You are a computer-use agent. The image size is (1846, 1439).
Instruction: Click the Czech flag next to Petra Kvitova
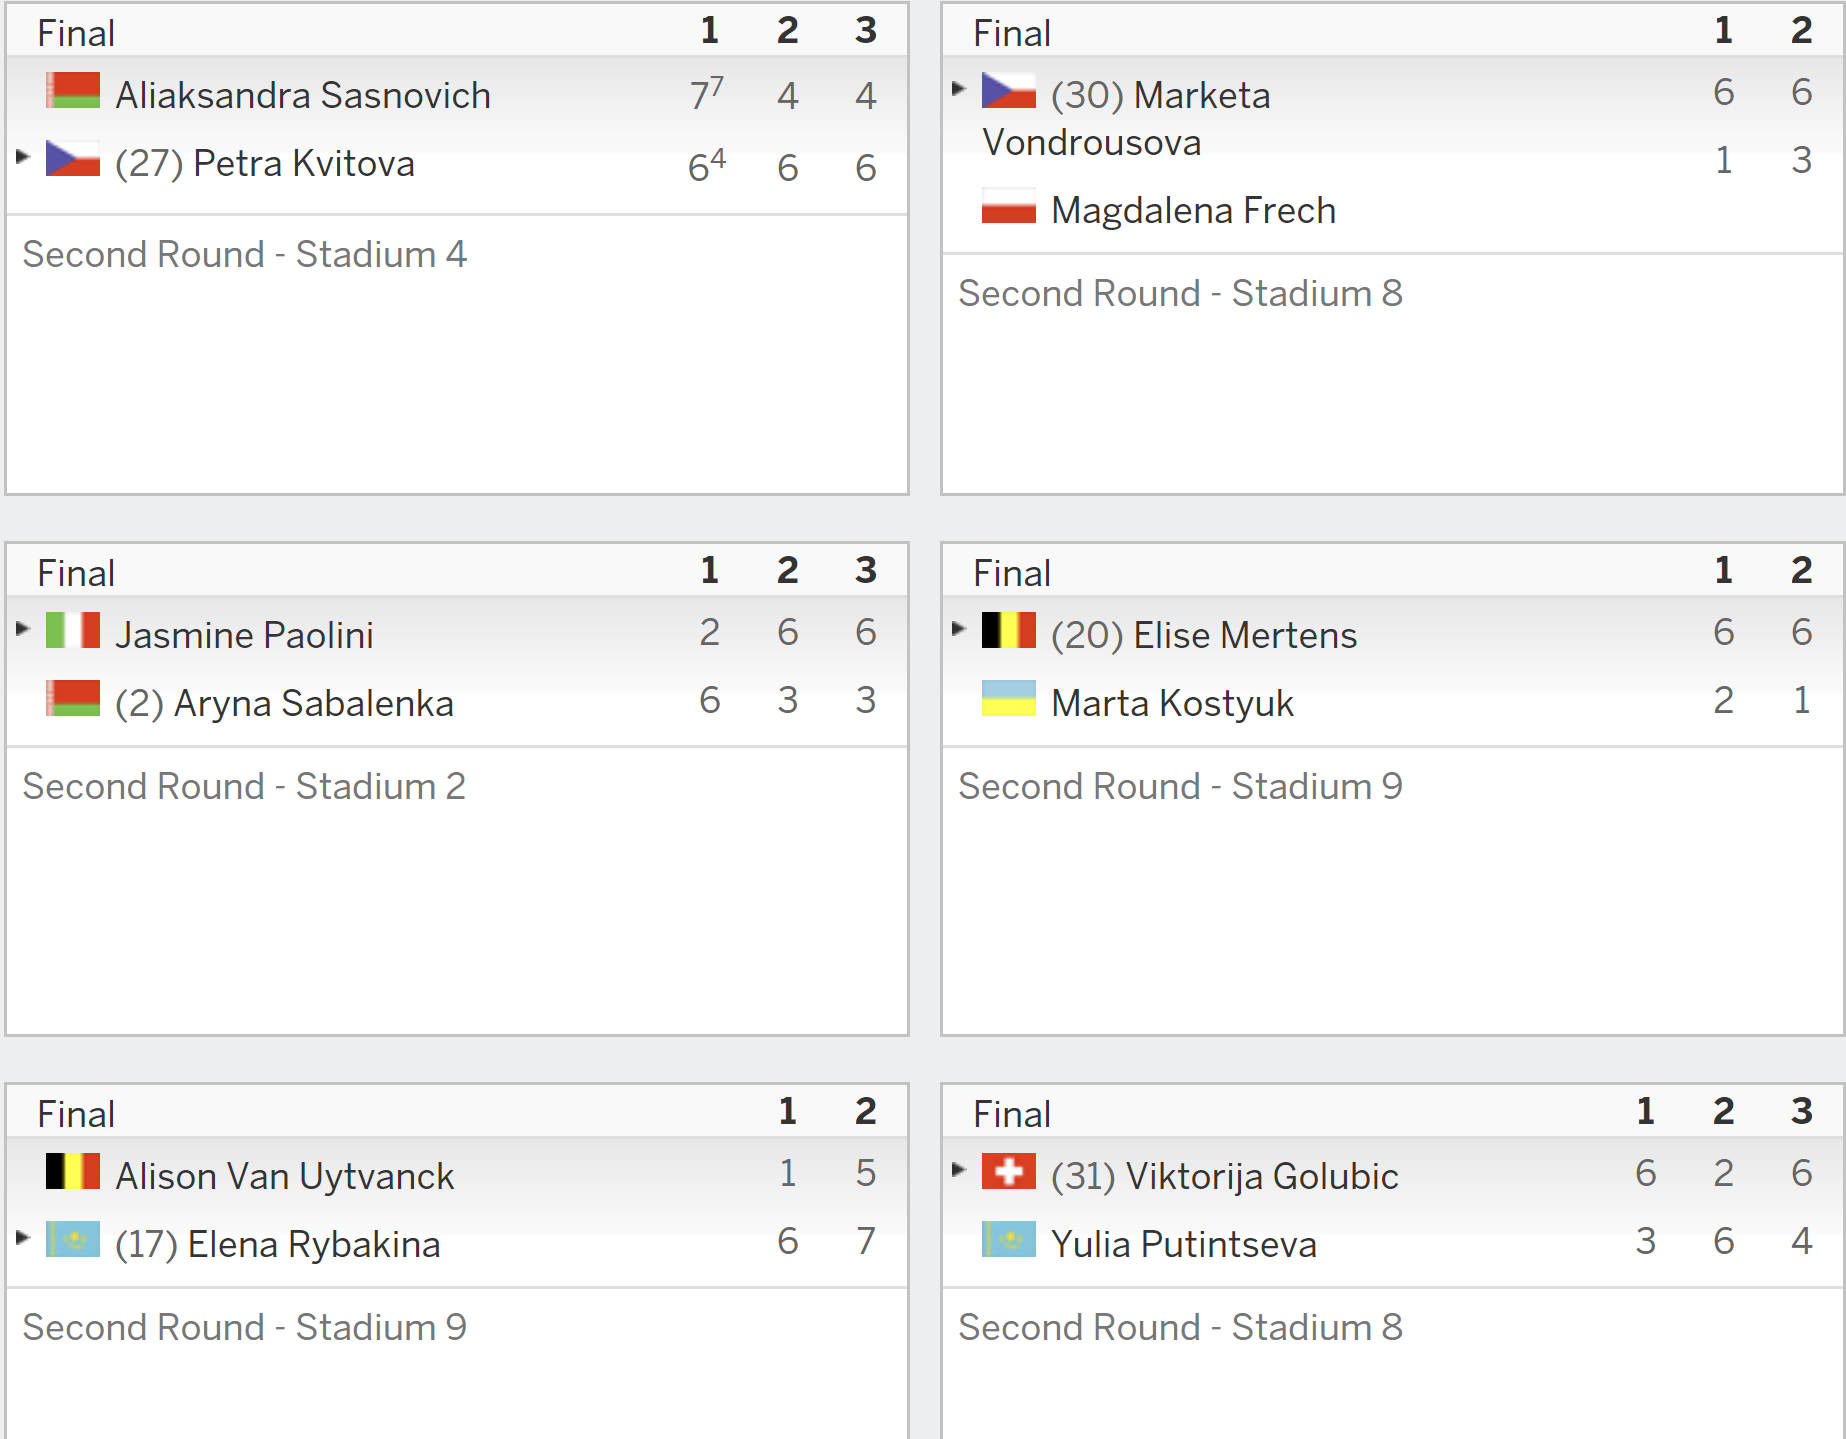pos(73,158)
